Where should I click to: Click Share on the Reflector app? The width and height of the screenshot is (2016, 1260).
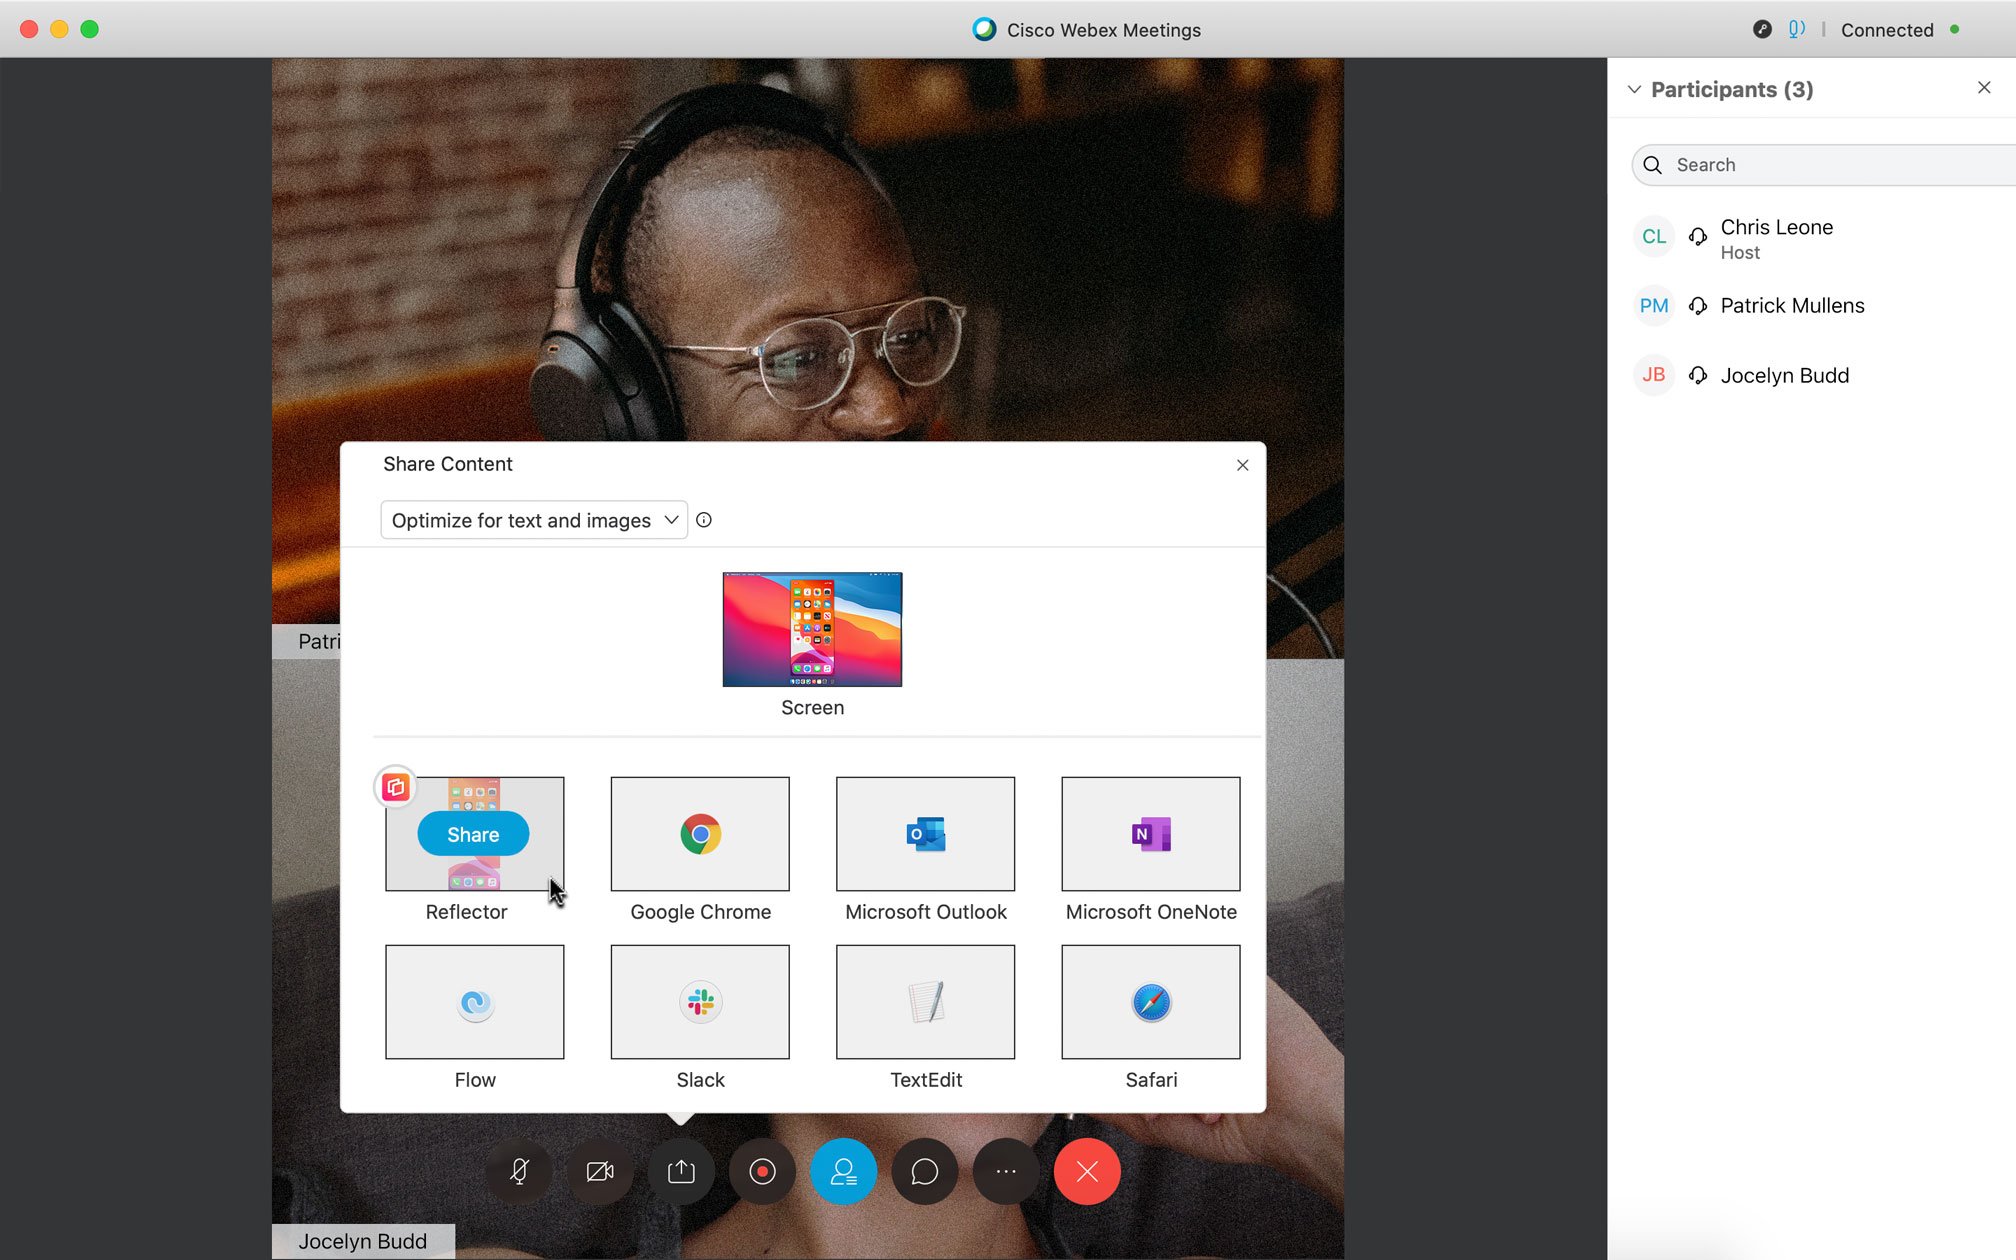472,833
